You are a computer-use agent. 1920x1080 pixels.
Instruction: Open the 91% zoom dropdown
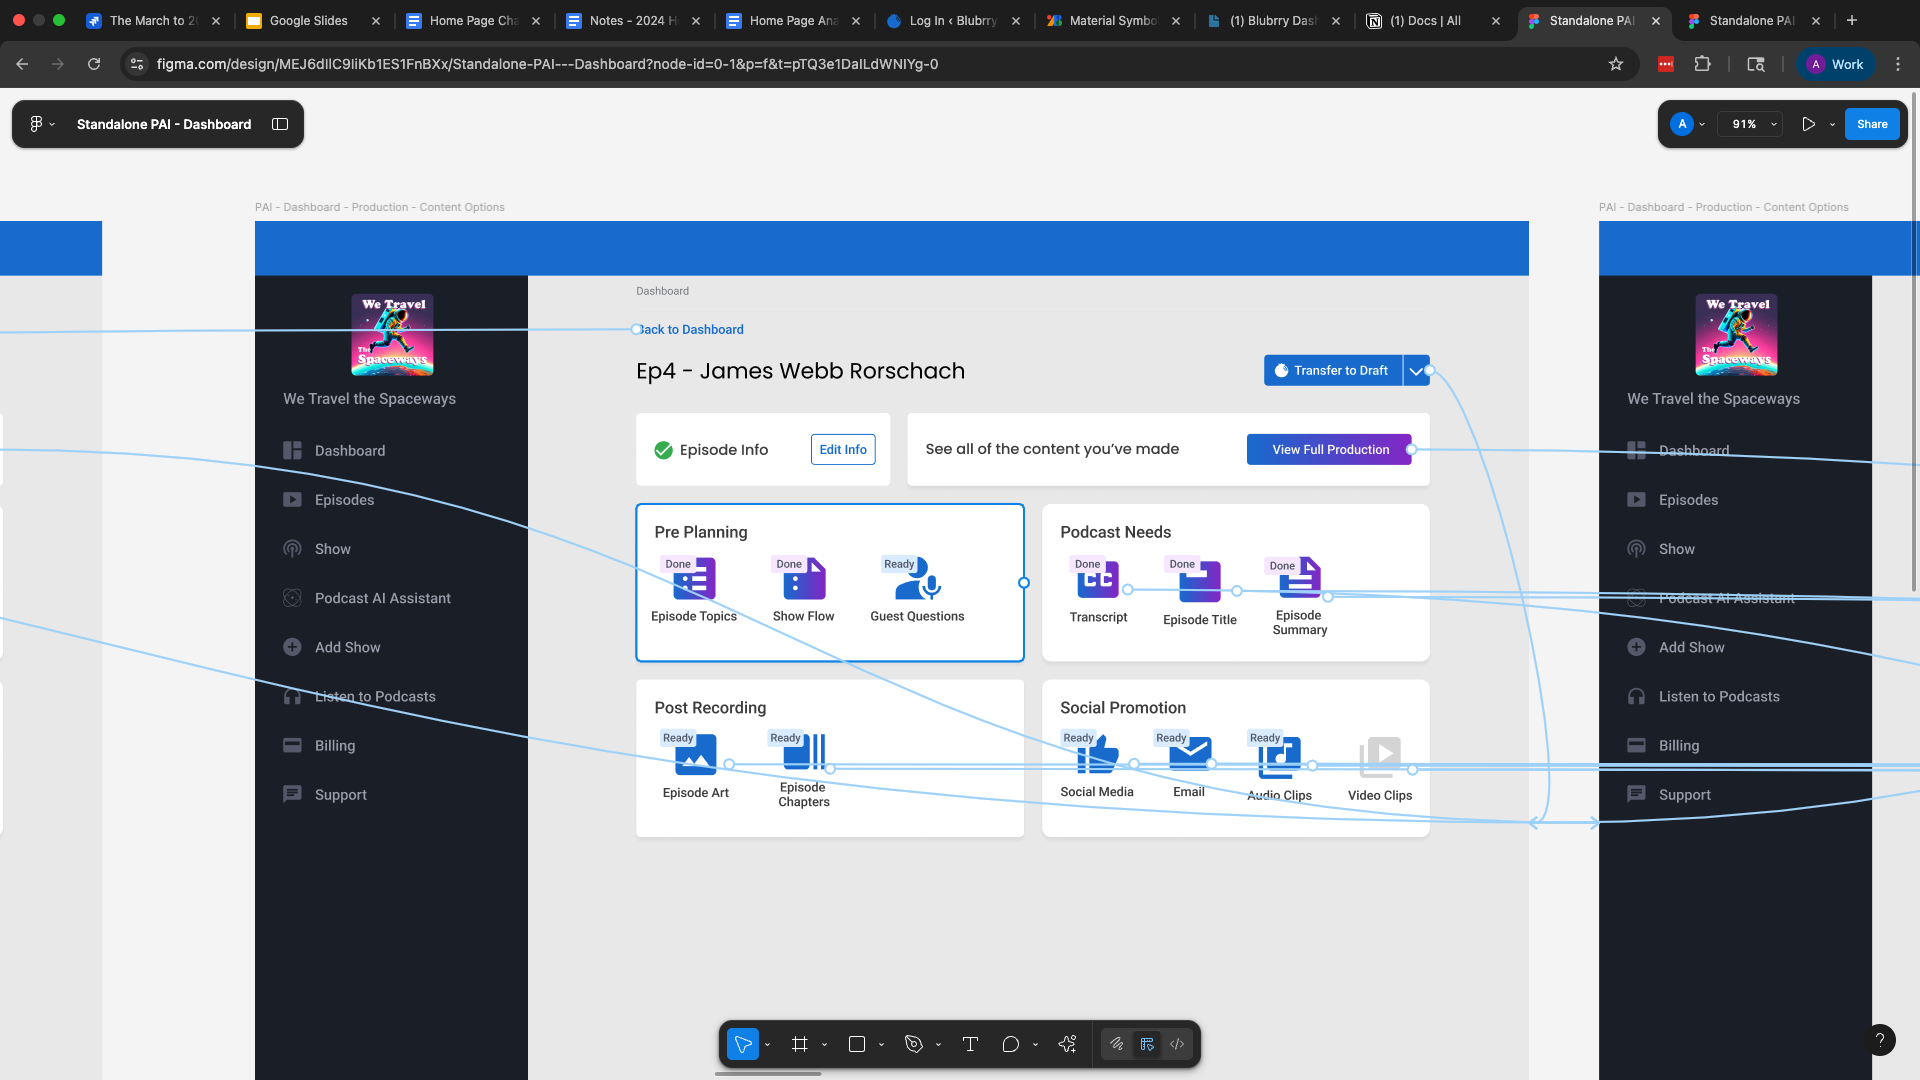pos(1750,124)
